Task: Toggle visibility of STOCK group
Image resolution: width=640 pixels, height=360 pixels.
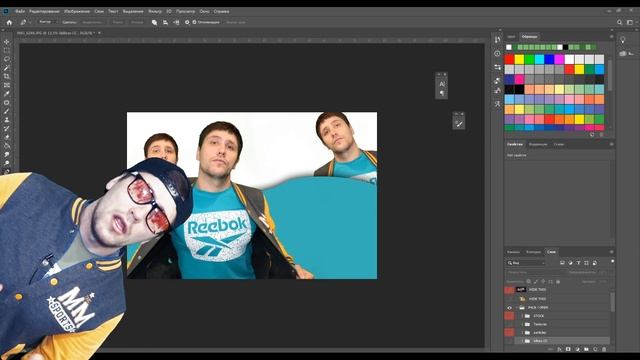Action: (x=509, y=316)
